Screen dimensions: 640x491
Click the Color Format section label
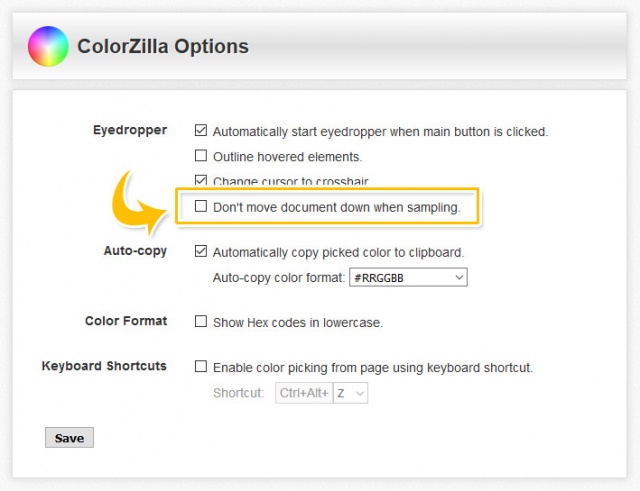click(x=126, y=321)
